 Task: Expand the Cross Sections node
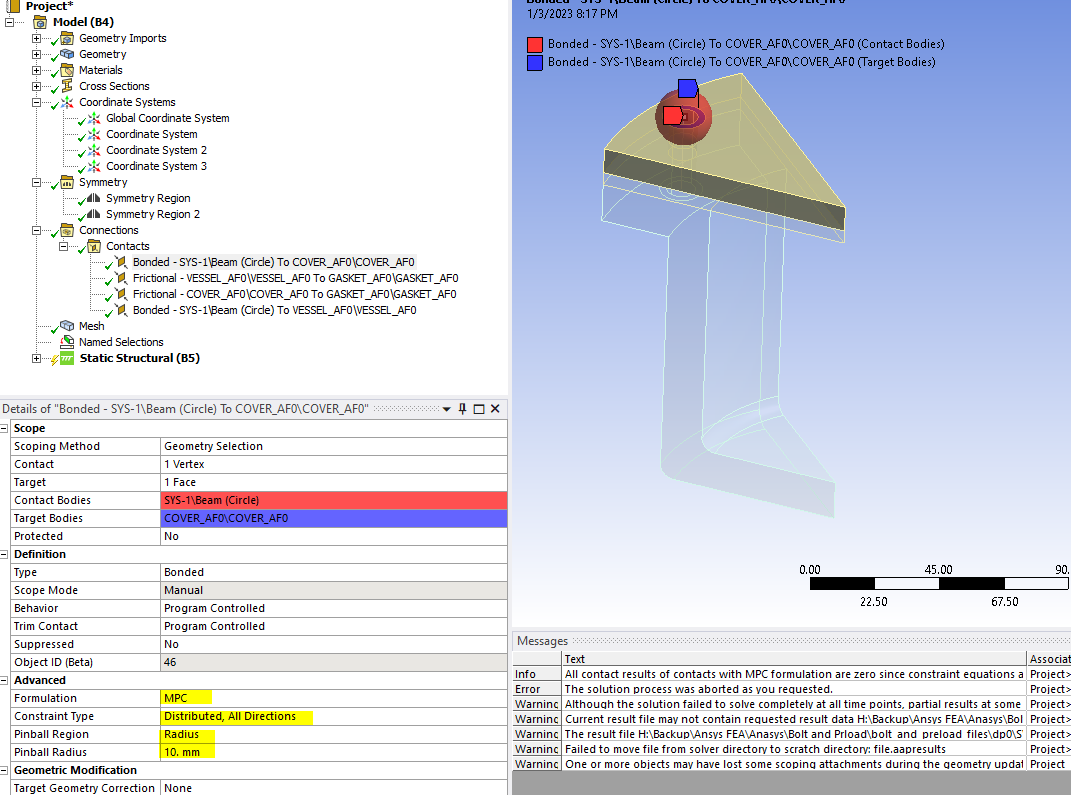point(36,86)
